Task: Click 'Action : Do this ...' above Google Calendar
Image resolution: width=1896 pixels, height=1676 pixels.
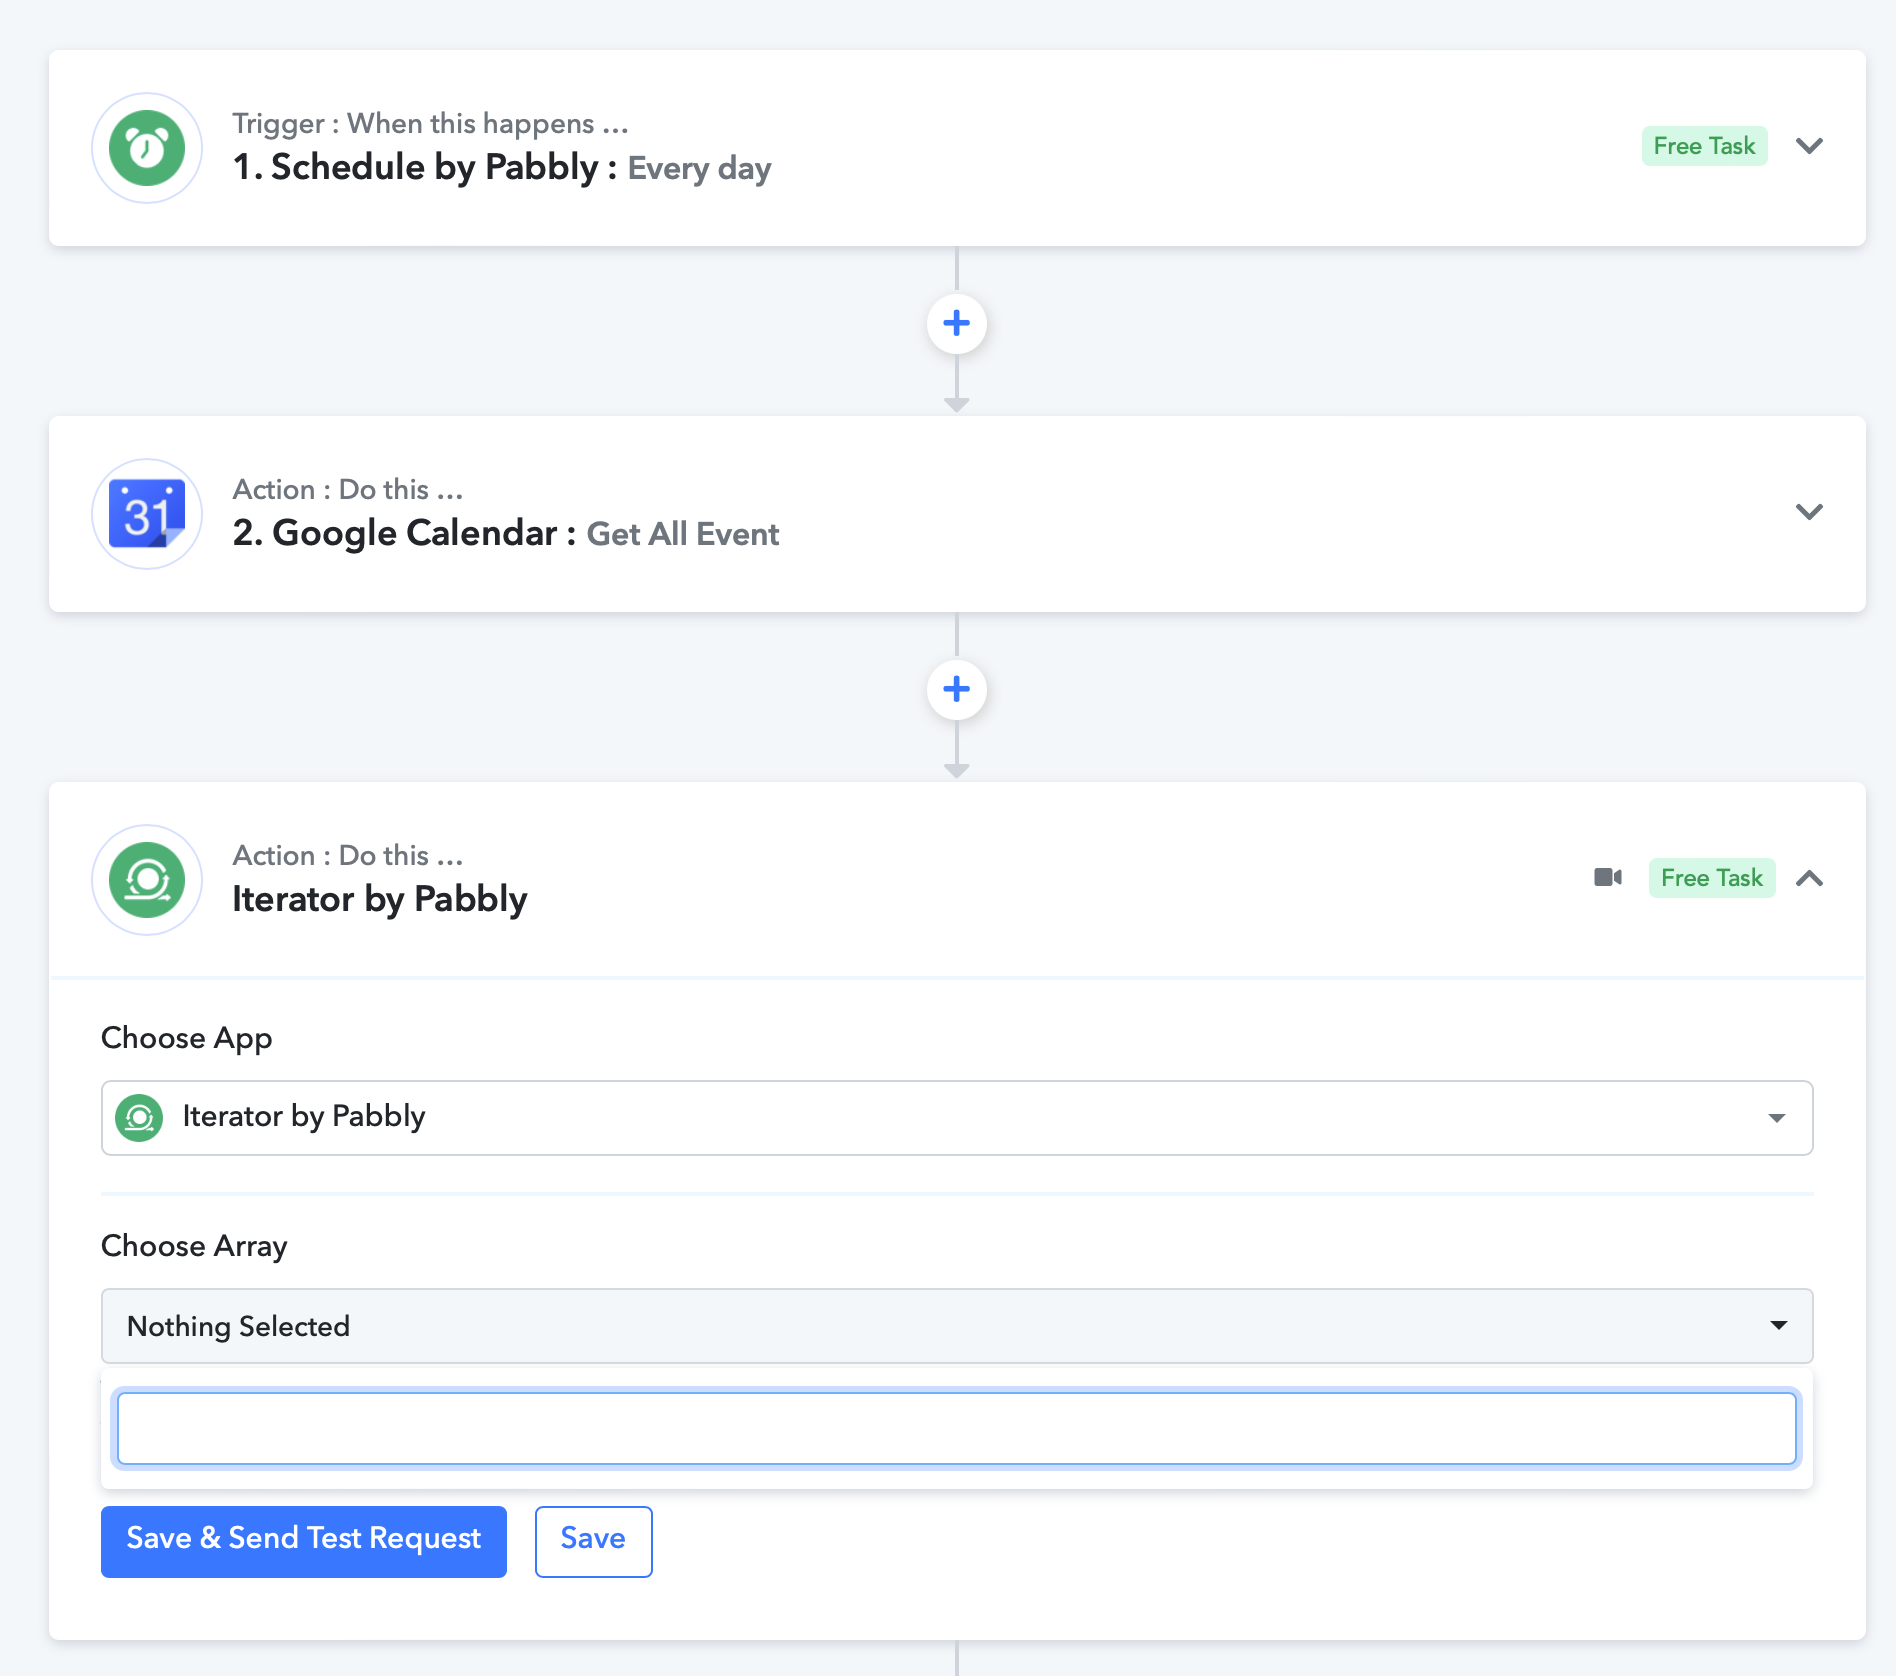Action: coord(348,489)
